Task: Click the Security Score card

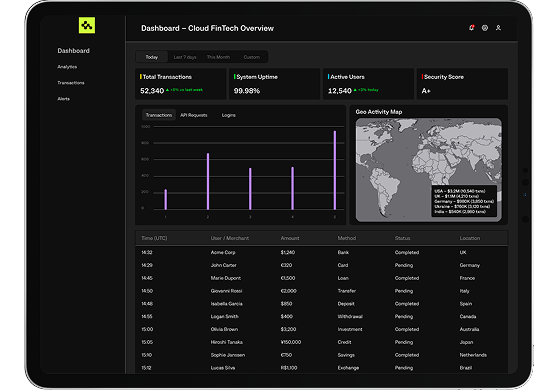Action: tap(462, 84)
